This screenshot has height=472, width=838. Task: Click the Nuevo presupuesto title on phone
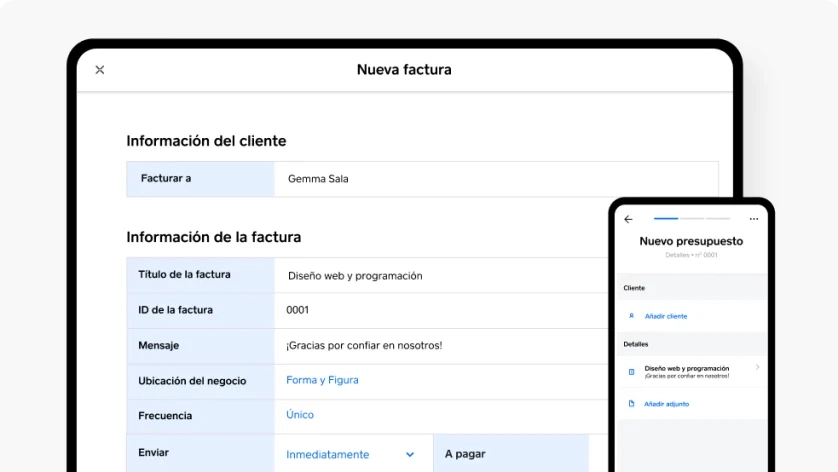pos(691,241)
